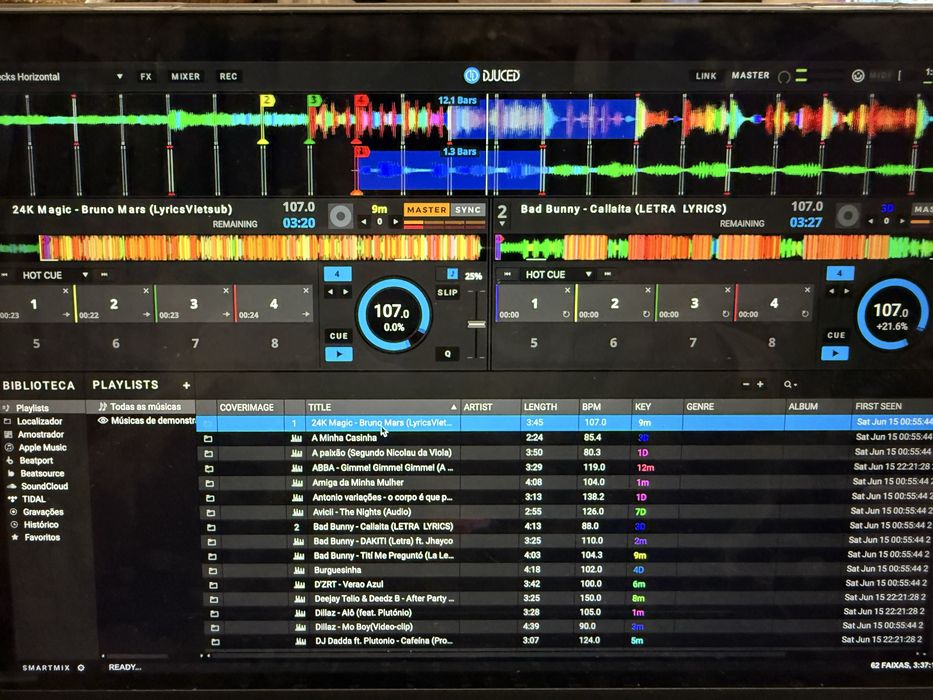Double deck 2 loop size with right arrow

[x=847, y=291]
